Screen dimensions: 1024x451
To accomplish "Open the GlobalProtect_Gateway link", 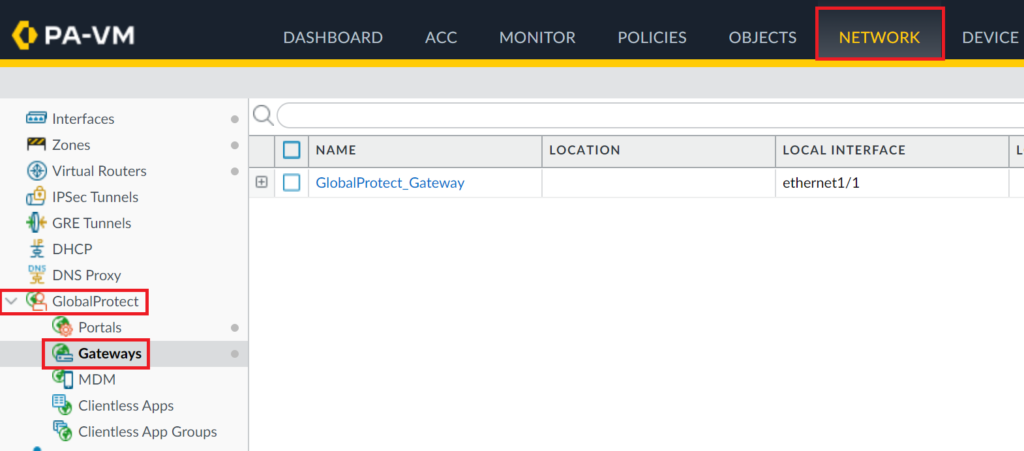I will click(x=390, y=183).
